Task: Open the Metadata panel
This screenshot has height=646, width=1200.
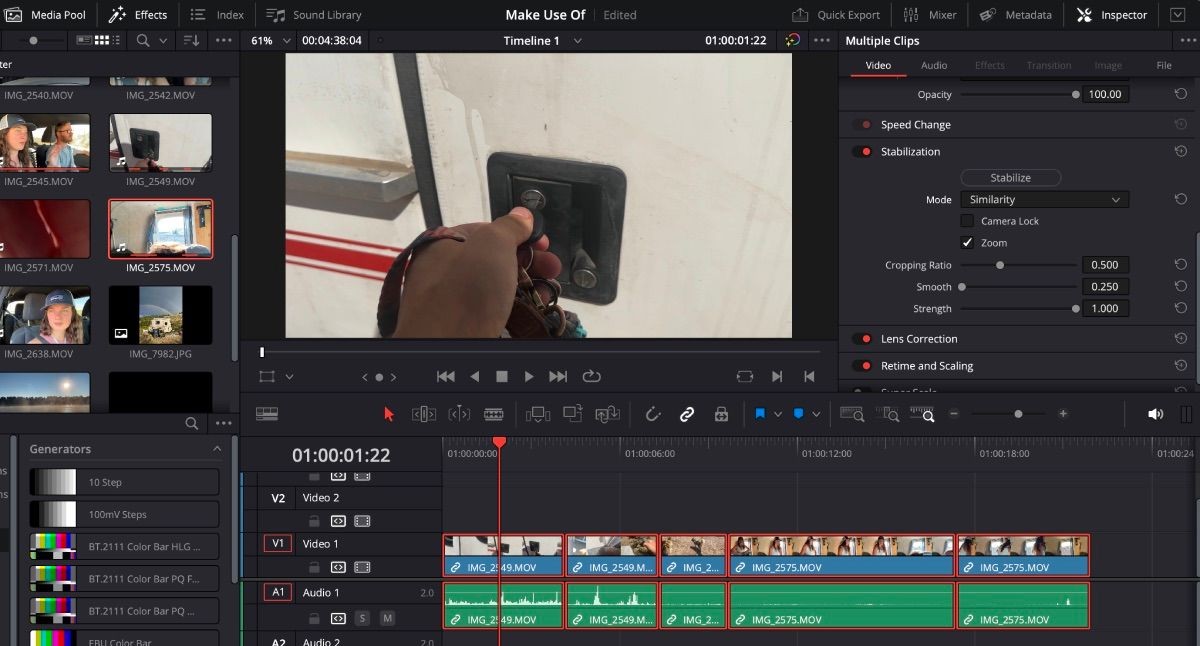Action: 1016,15
